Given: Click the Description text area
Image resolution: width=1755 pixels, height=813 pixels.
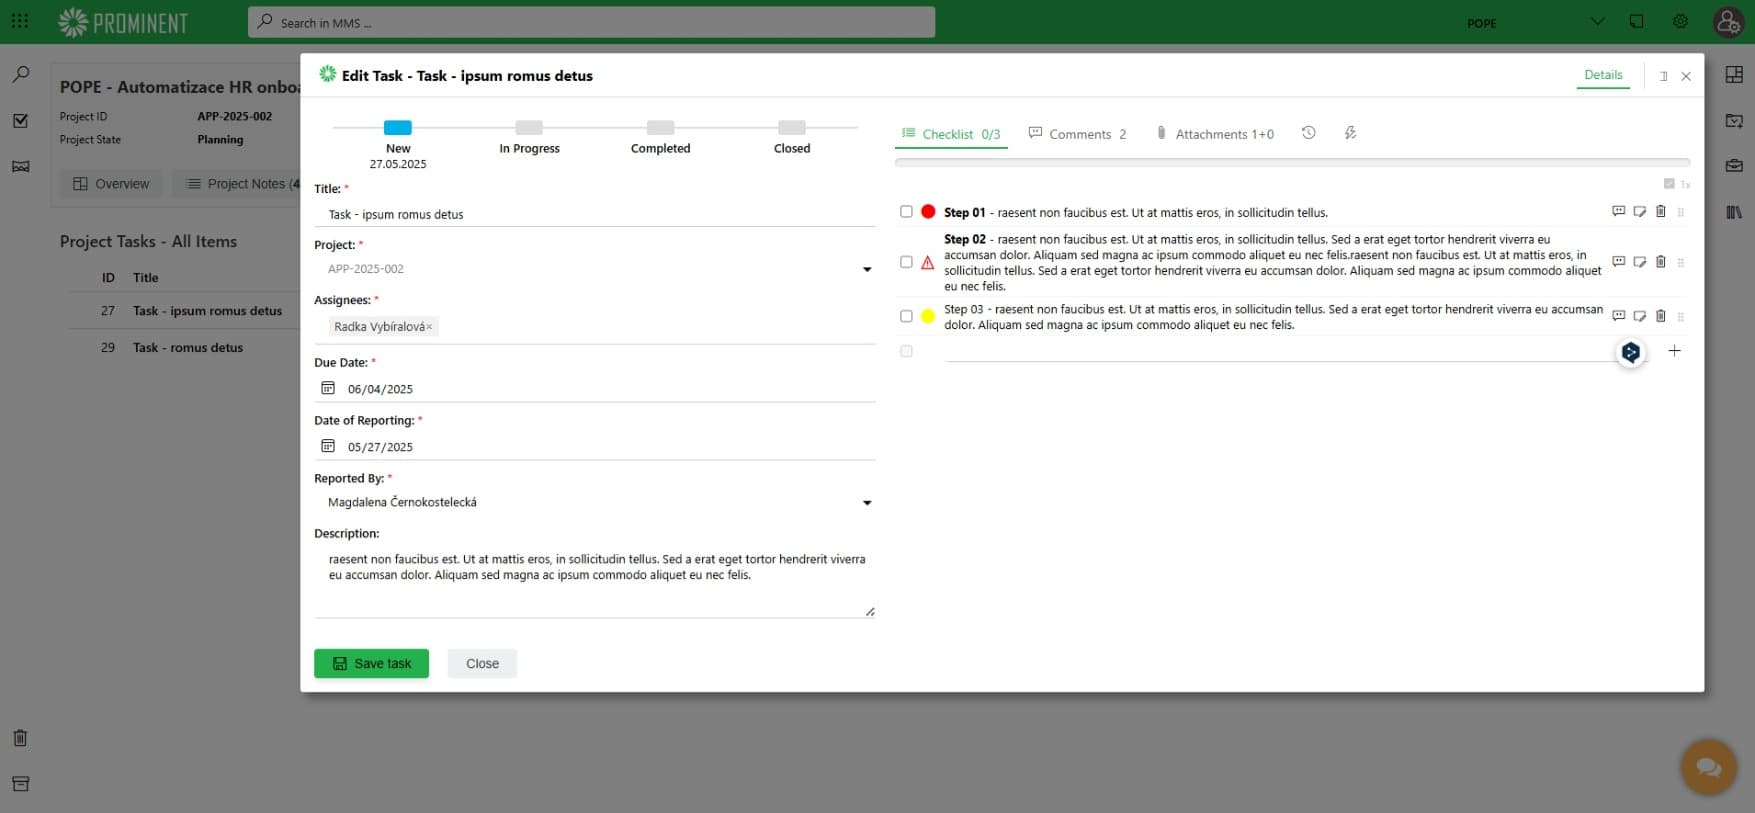Looking at the screenshot, I should click(594, 582).
